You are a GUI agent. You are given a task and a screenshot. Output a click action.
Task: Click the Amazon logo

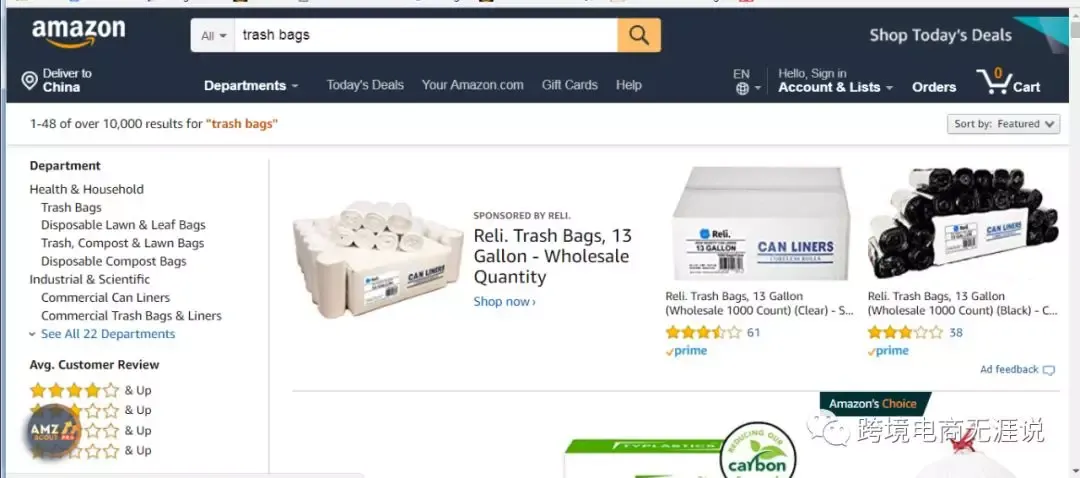[x=79, y=34]
